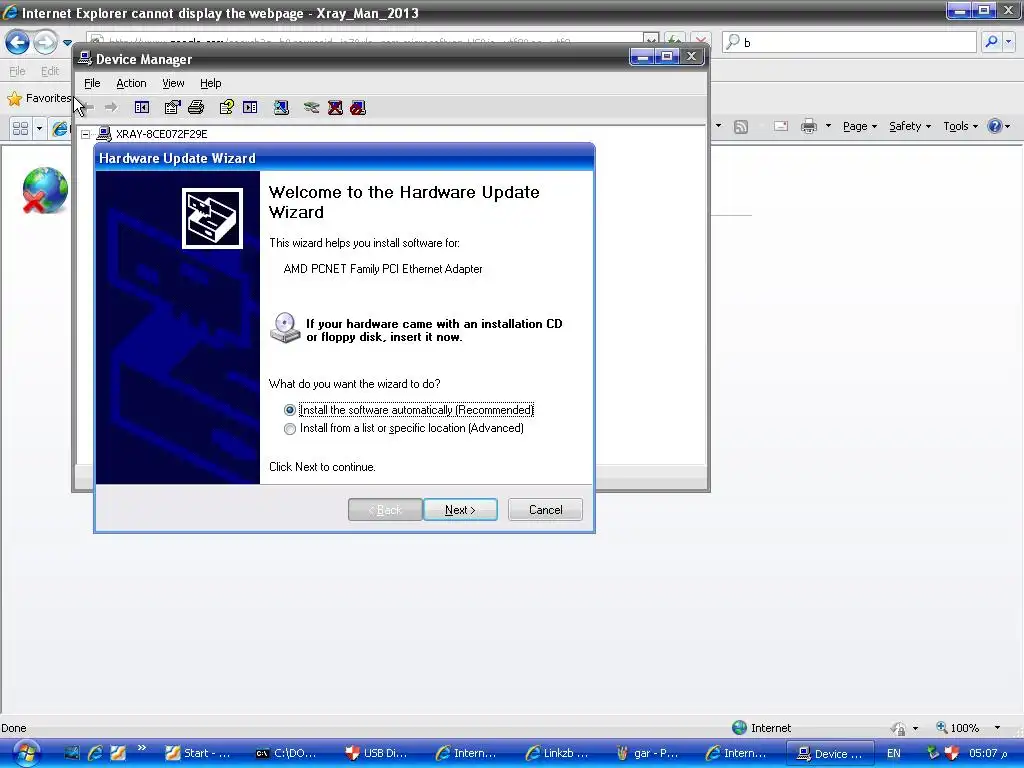
Task: Click in the IE search input box
Action: (x=849, y=42)
